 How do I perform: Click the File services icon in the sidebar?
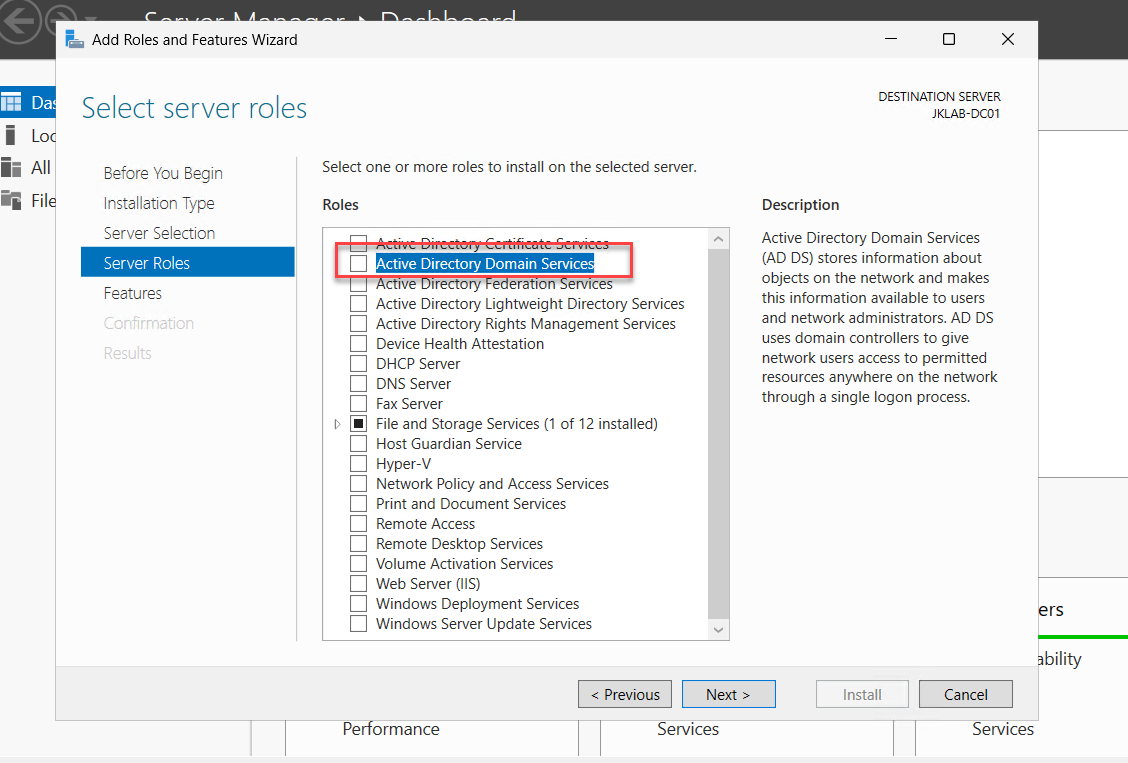point(11,200)
